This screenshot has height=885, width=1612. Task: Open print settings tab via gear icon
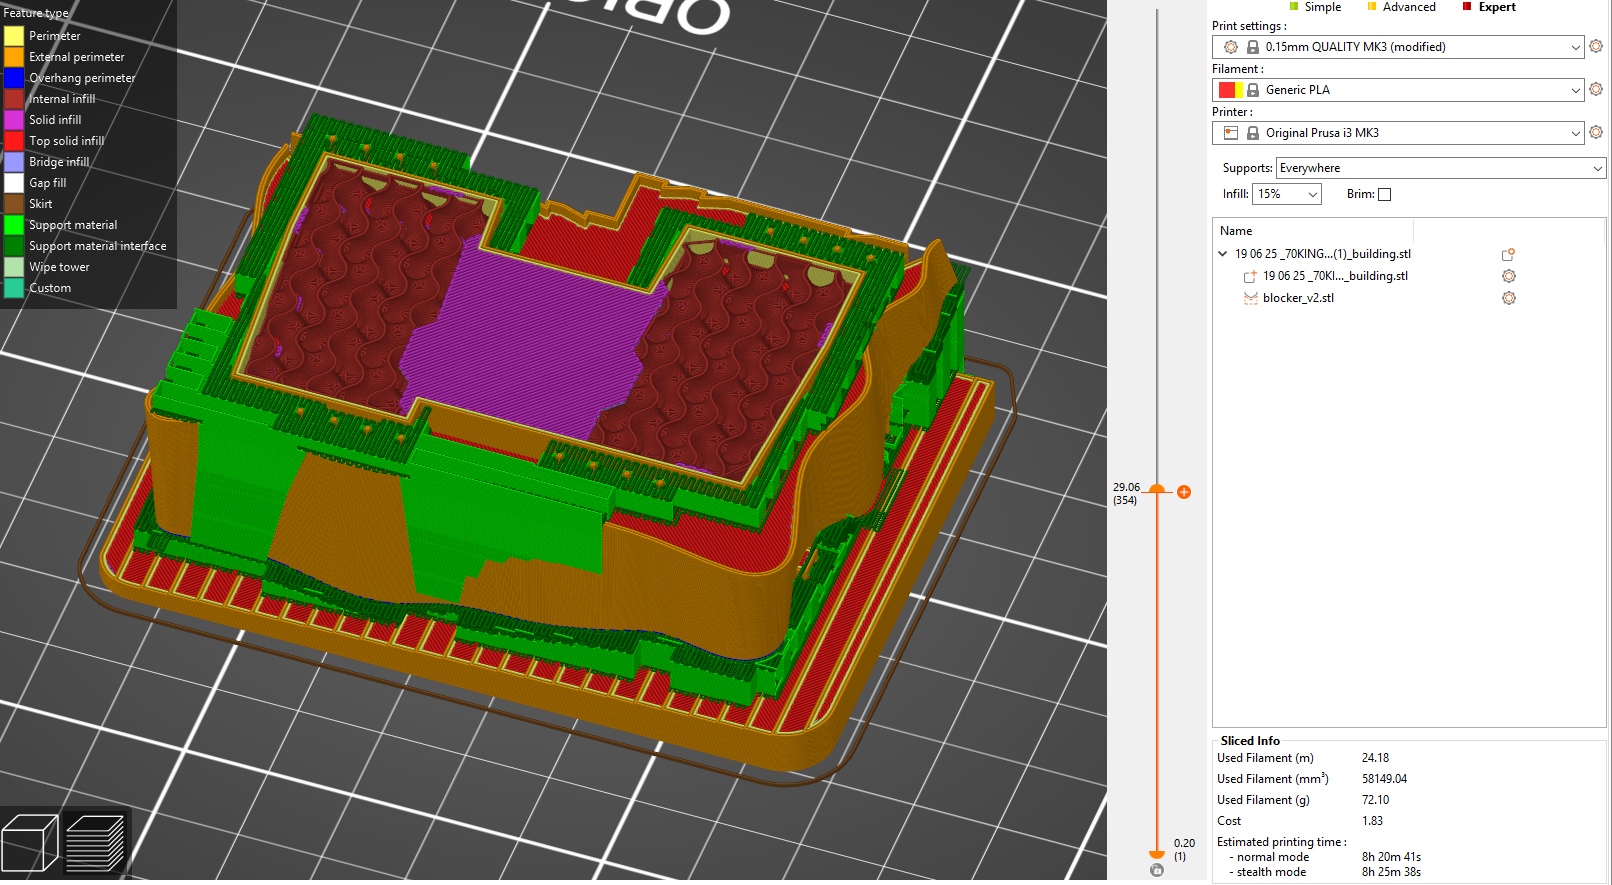(1596, 46)
